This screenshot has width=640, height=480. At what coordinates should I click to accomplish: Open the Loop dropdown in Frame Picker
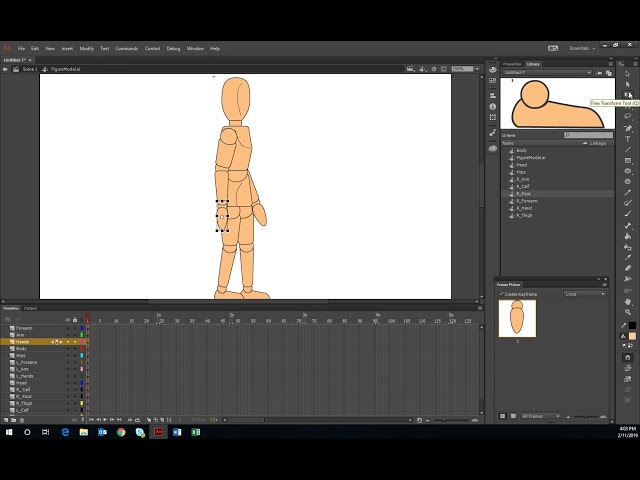[x=585, y=294]
